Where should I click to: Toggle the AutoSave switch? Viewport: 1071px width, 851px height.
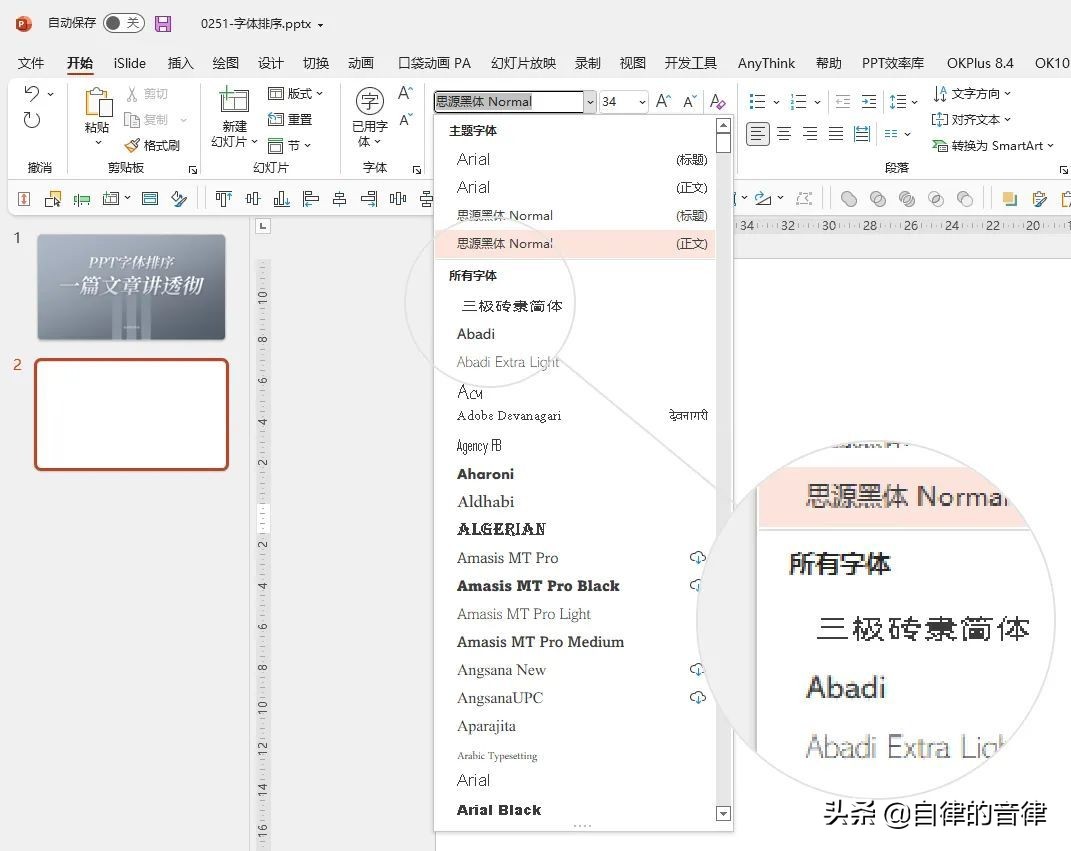124,23
